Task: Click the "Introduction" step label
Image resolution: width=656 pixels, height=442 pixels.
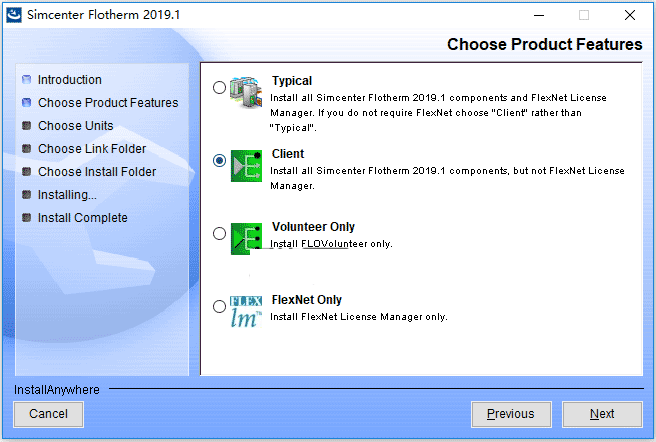Action: [70, 80]
